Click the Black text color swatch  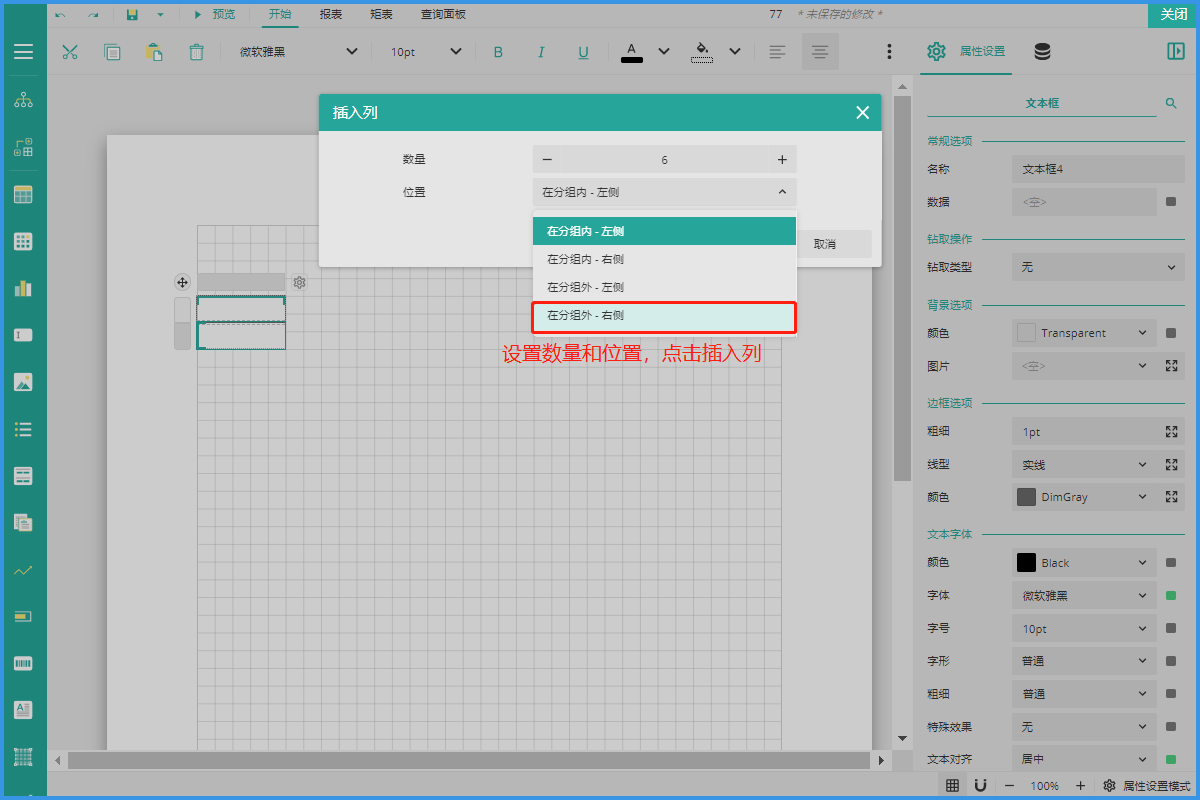coord(1026,563)
